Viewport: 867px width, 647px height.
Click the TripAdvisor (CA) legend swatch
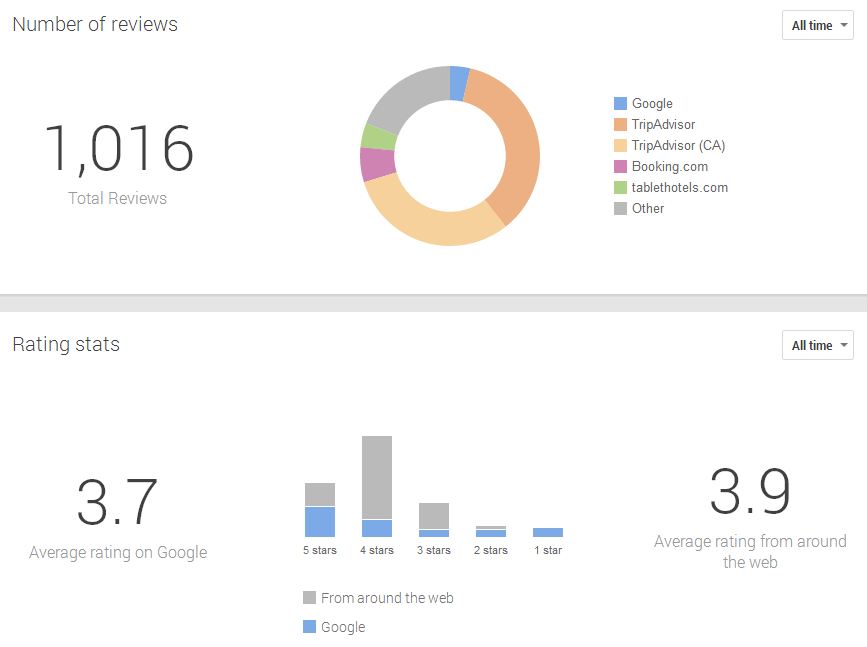[x=620, y=146]
